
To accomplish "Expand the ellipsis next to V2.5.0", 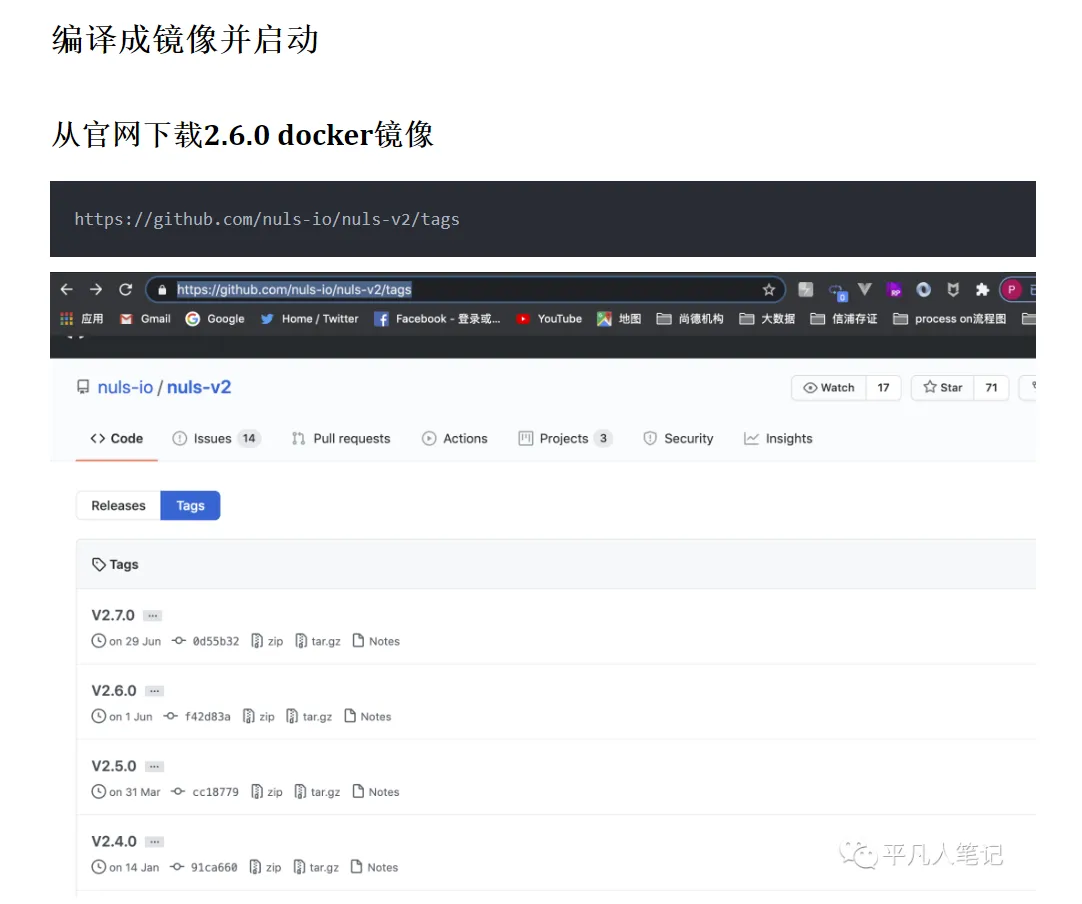I will click(155, 766).
